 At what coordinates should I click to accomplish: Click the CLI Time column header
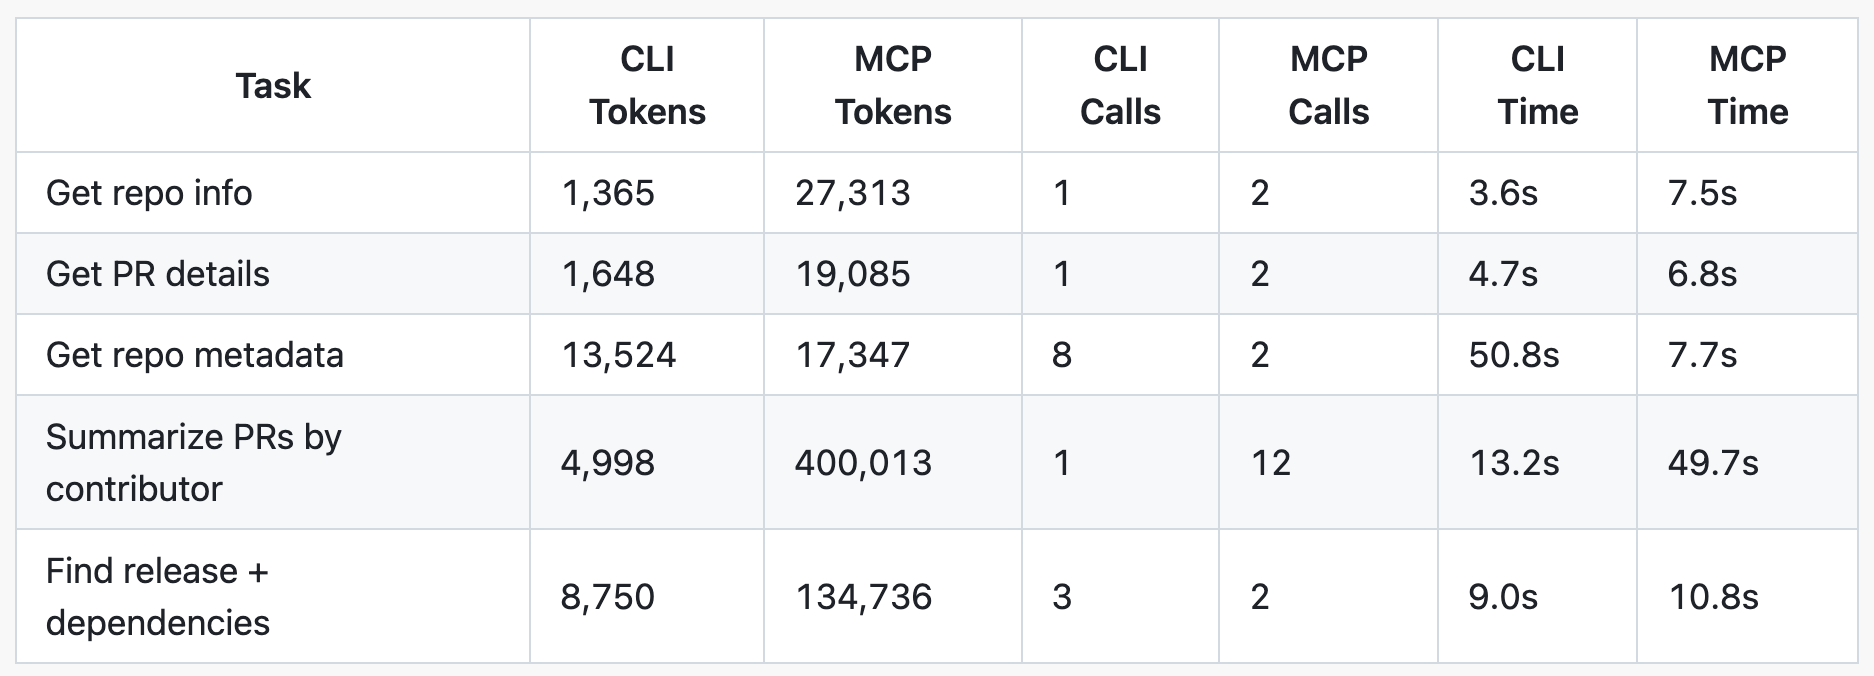[x=1537, y=86]
